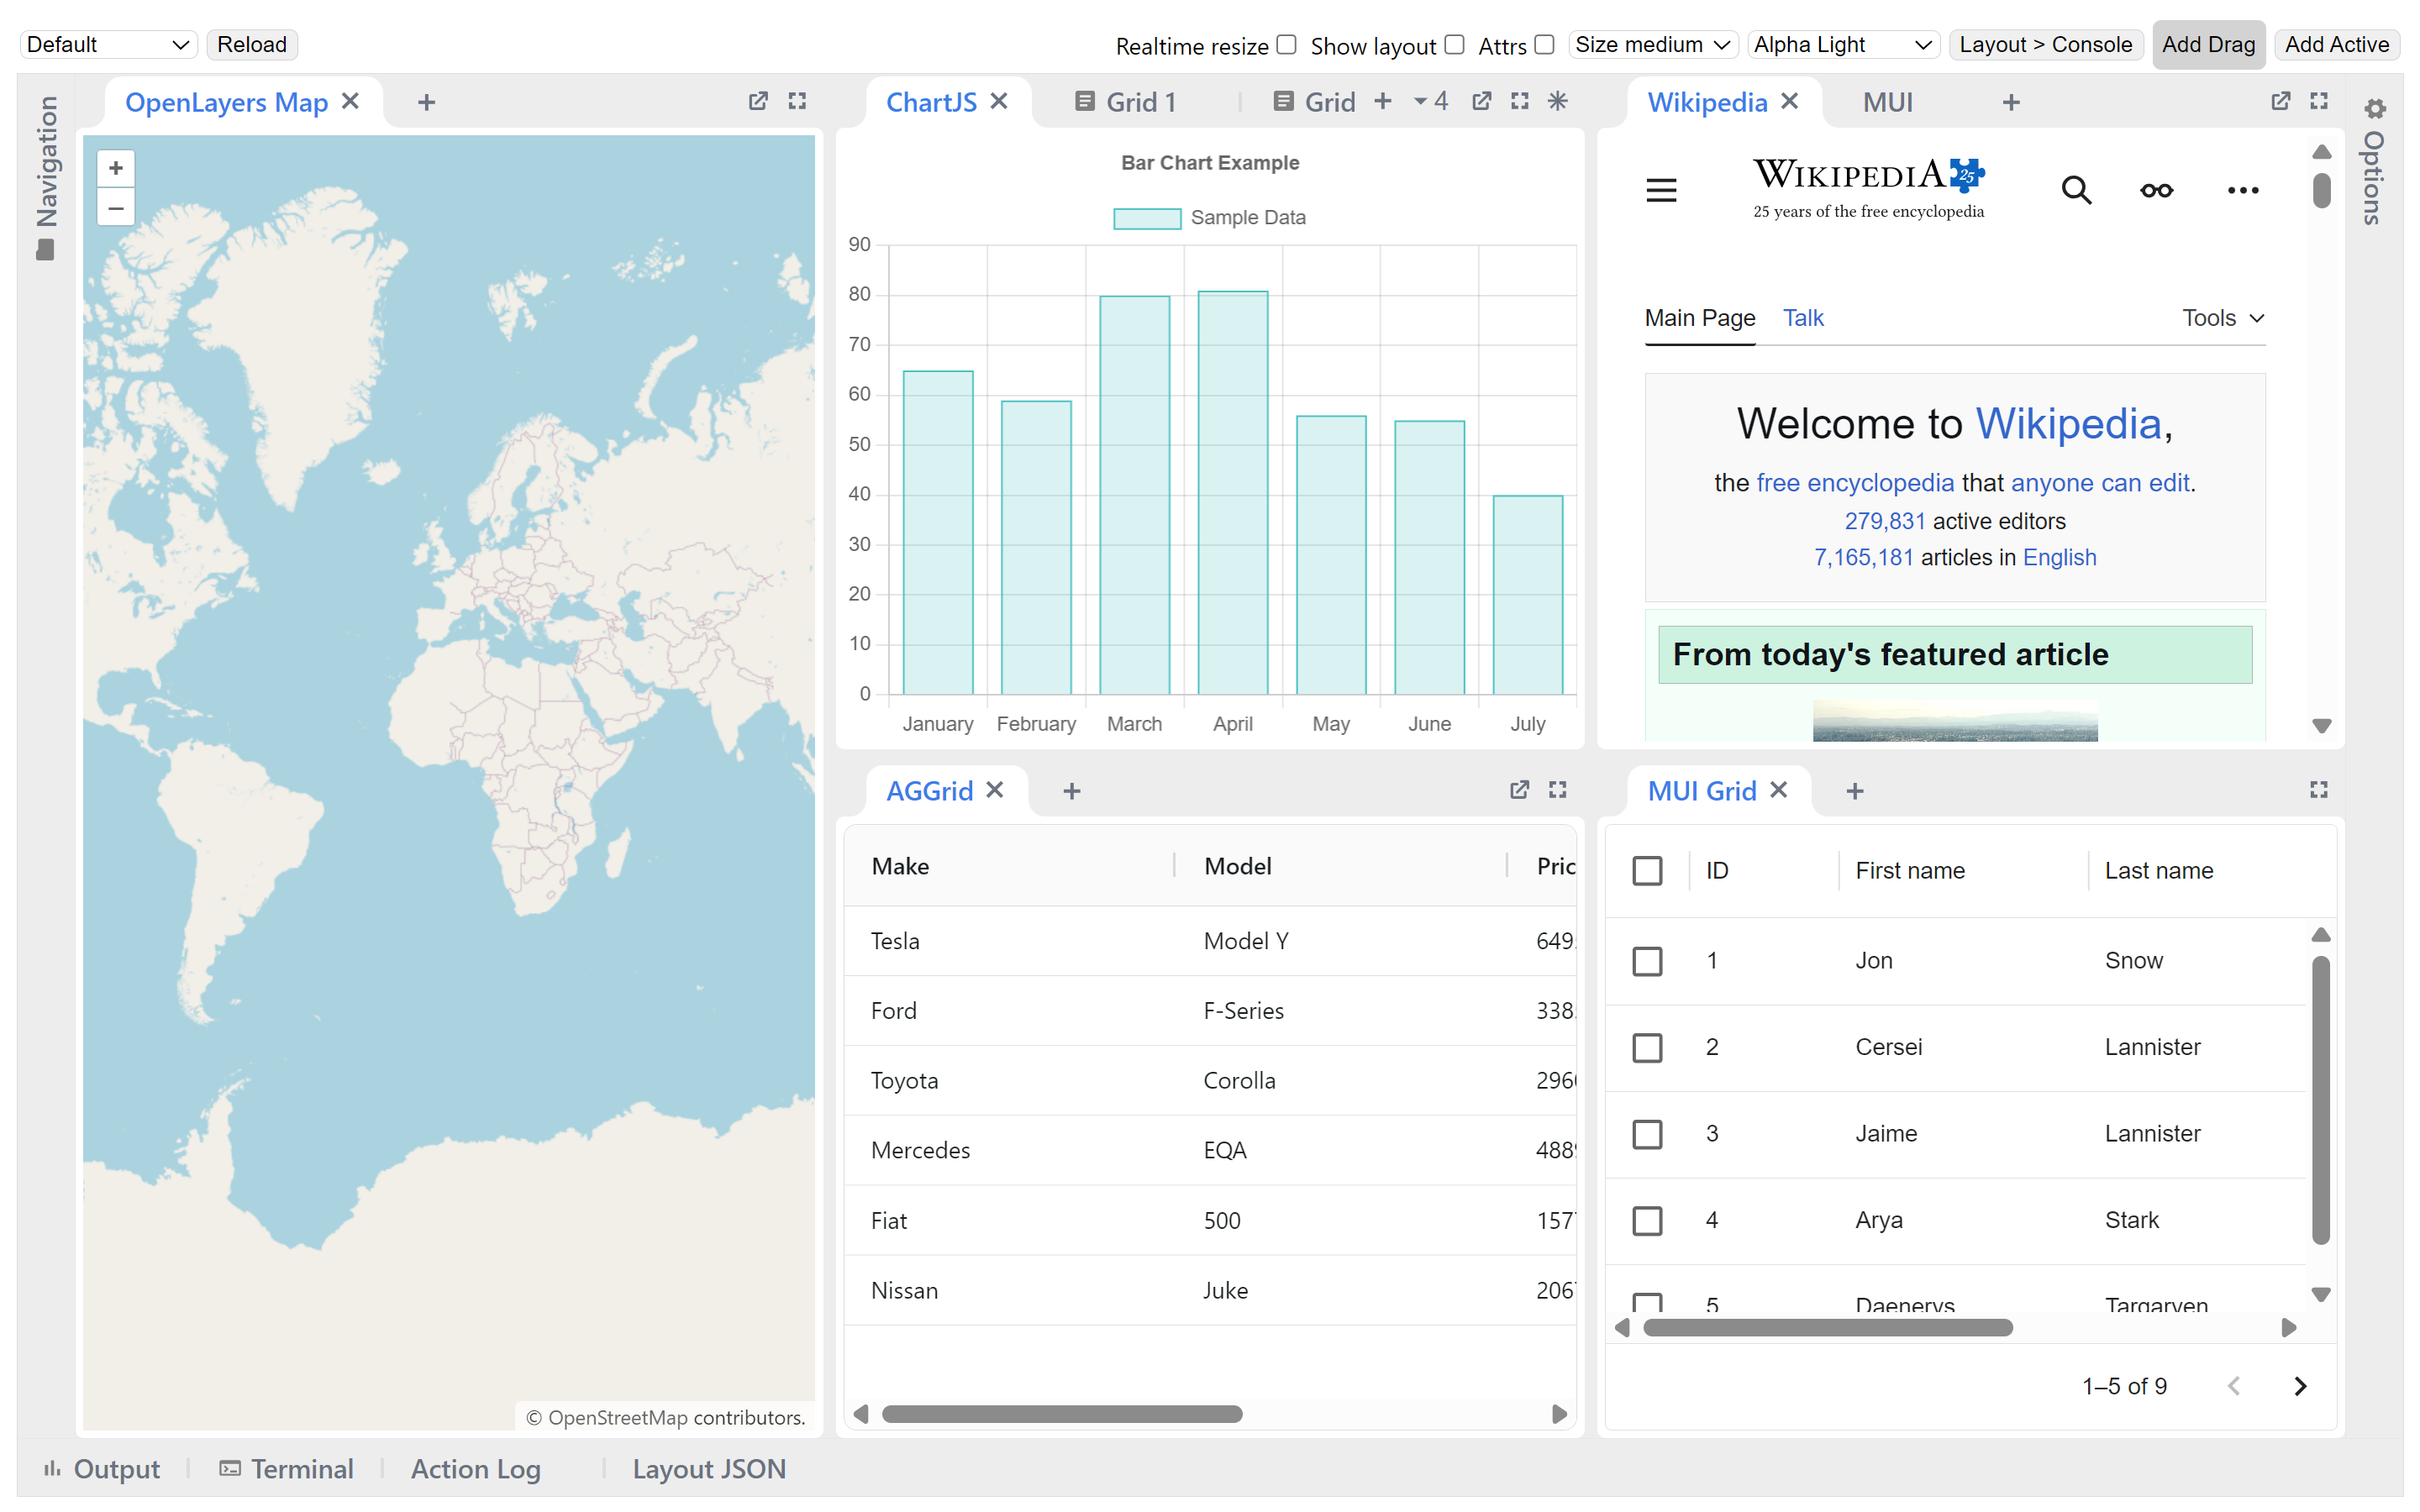This screenshot has height=1512, width=2420.
Task: Click the Reload button
Action: [x=252, y=45]
